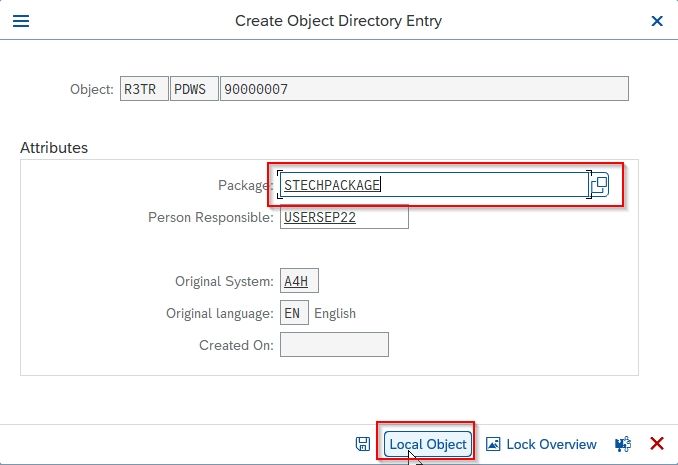Click the Person Responsible label
This screenshot has height=465, width=678.
211,217
